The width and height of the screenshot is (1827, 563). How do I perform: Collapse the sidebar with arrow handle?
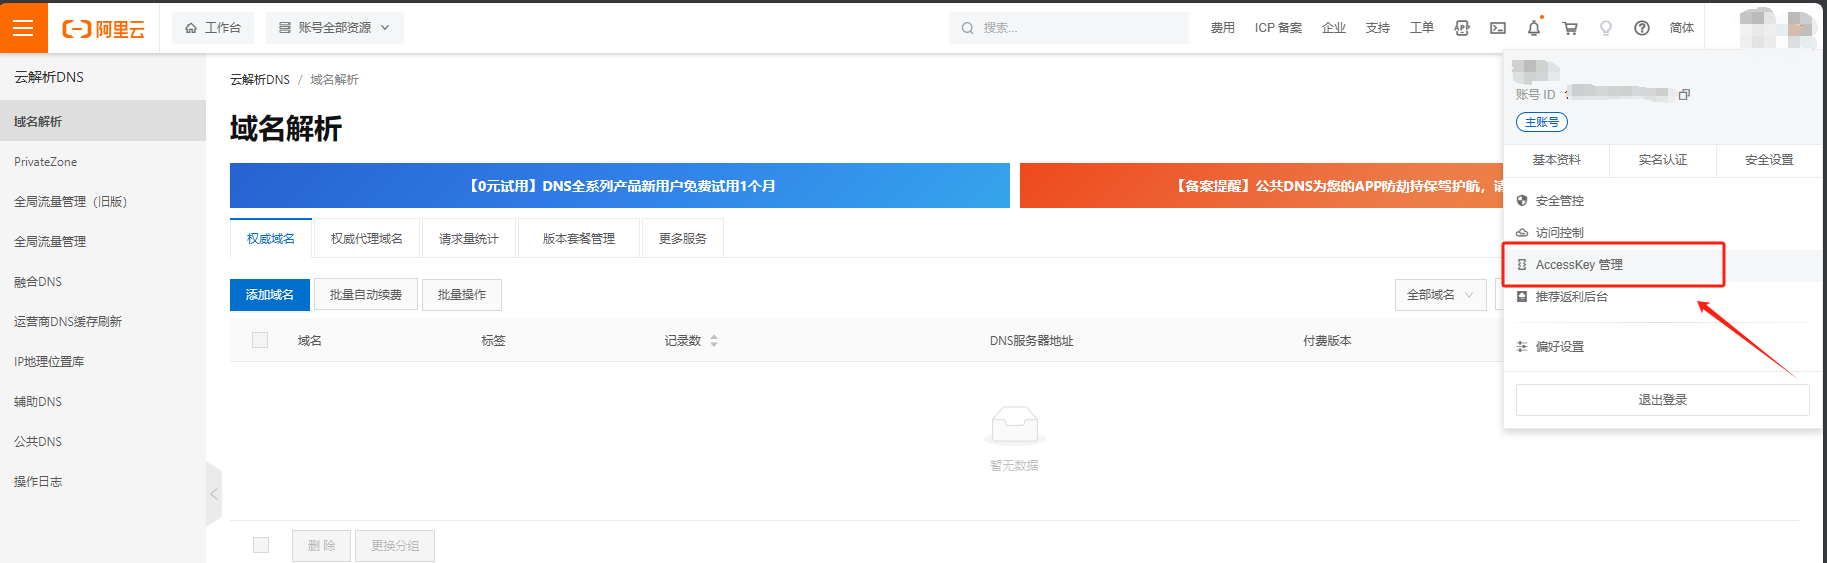(x=214, y=494)
